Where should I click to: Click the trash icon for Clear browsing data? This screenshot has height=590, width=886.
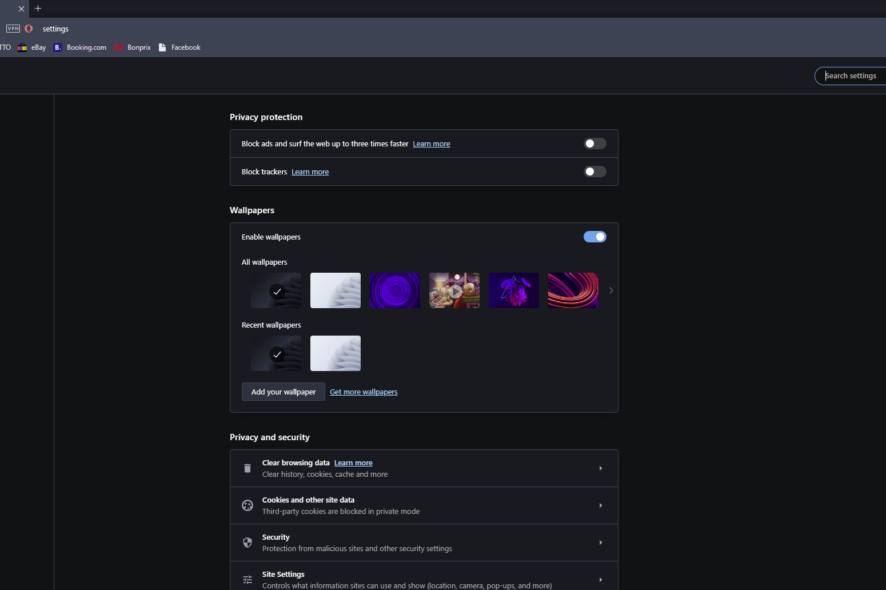point(247,468)
